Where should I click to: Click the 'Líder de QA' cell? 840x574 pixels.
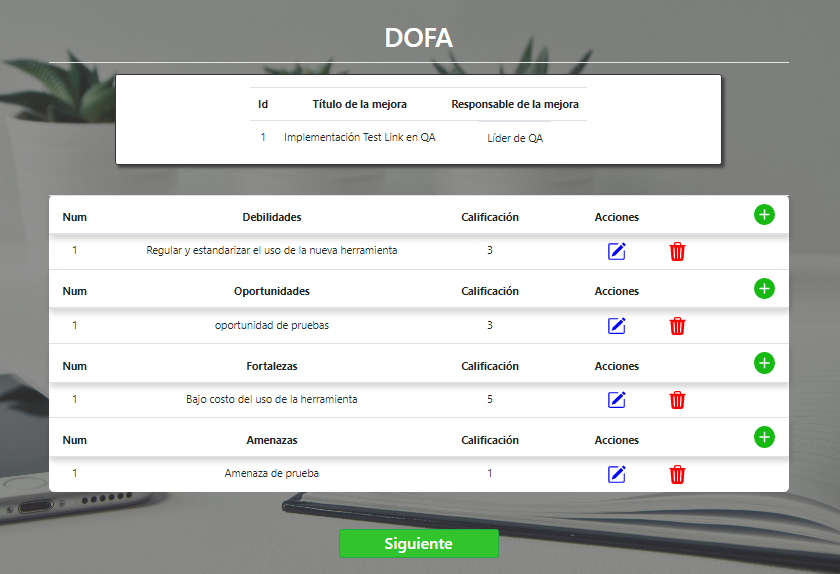[x=514, y=138]
